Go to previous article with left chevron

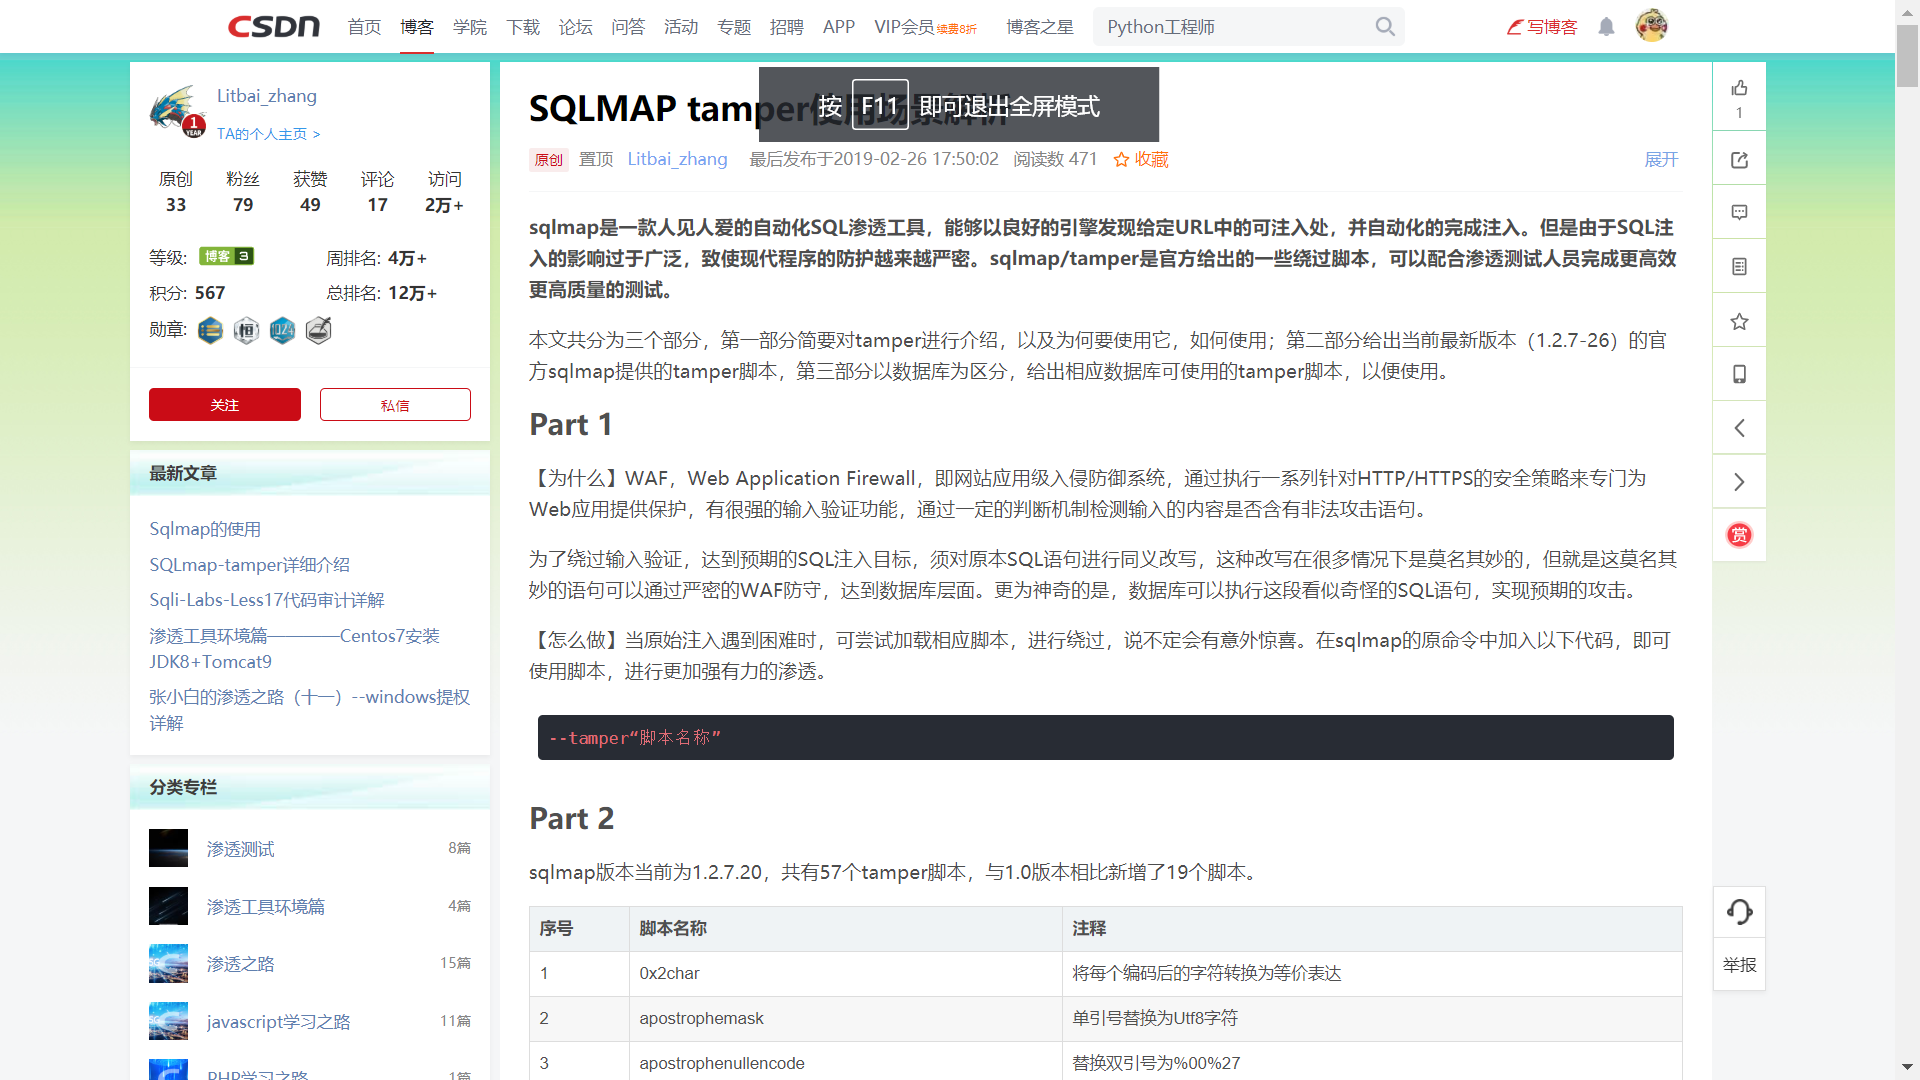tap(1739, 427)
